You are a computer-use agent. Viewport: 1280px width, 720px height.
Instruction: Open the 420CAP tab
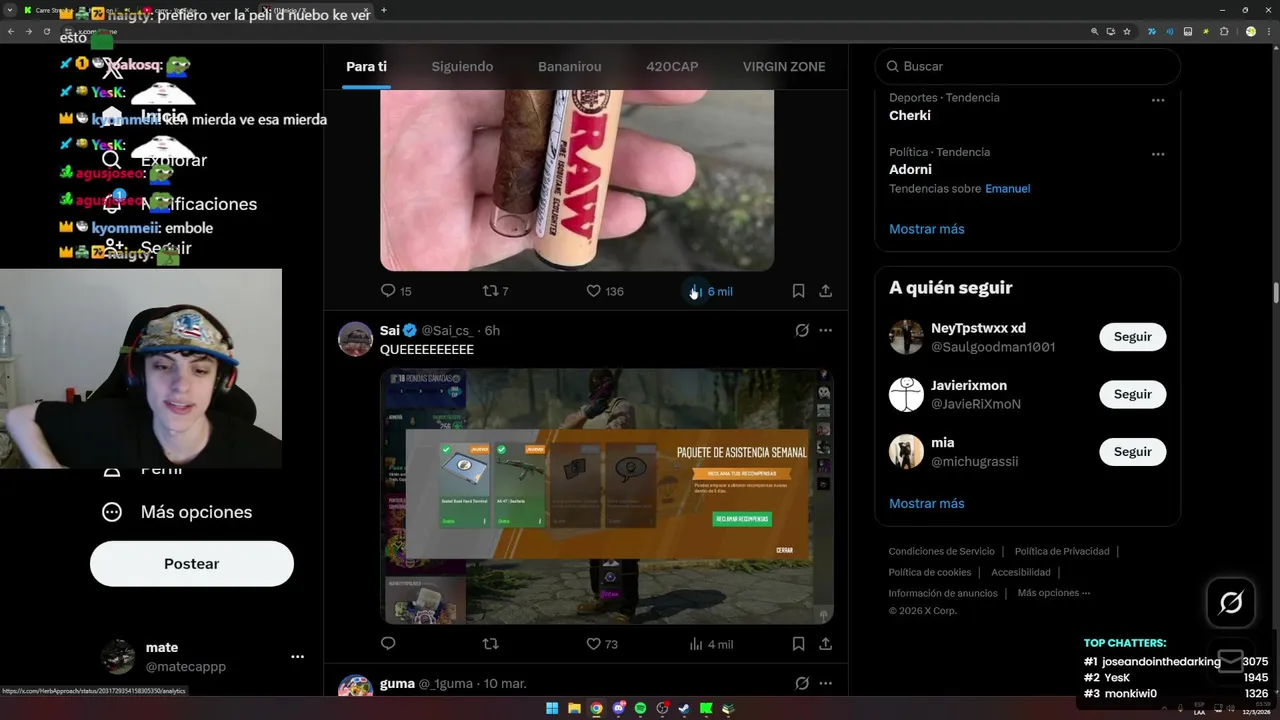[672, 66]
